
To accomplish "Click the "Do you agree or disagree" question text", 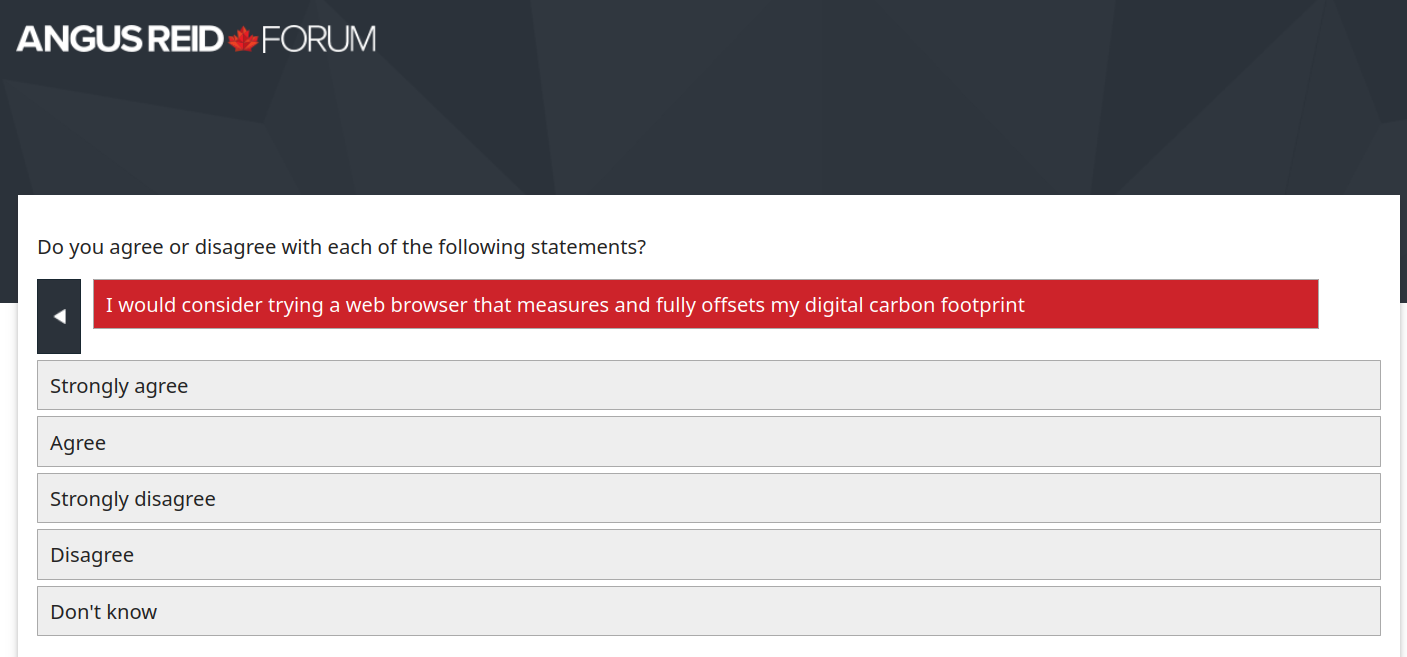I will click(x=200, y=247).
